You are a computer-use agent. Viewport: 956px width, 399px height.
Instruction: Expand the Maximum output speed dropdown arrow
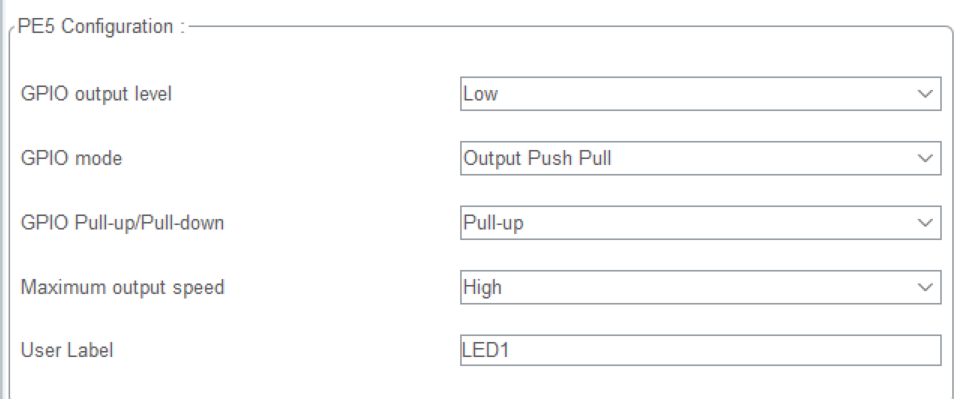click(x=926, y=287)
